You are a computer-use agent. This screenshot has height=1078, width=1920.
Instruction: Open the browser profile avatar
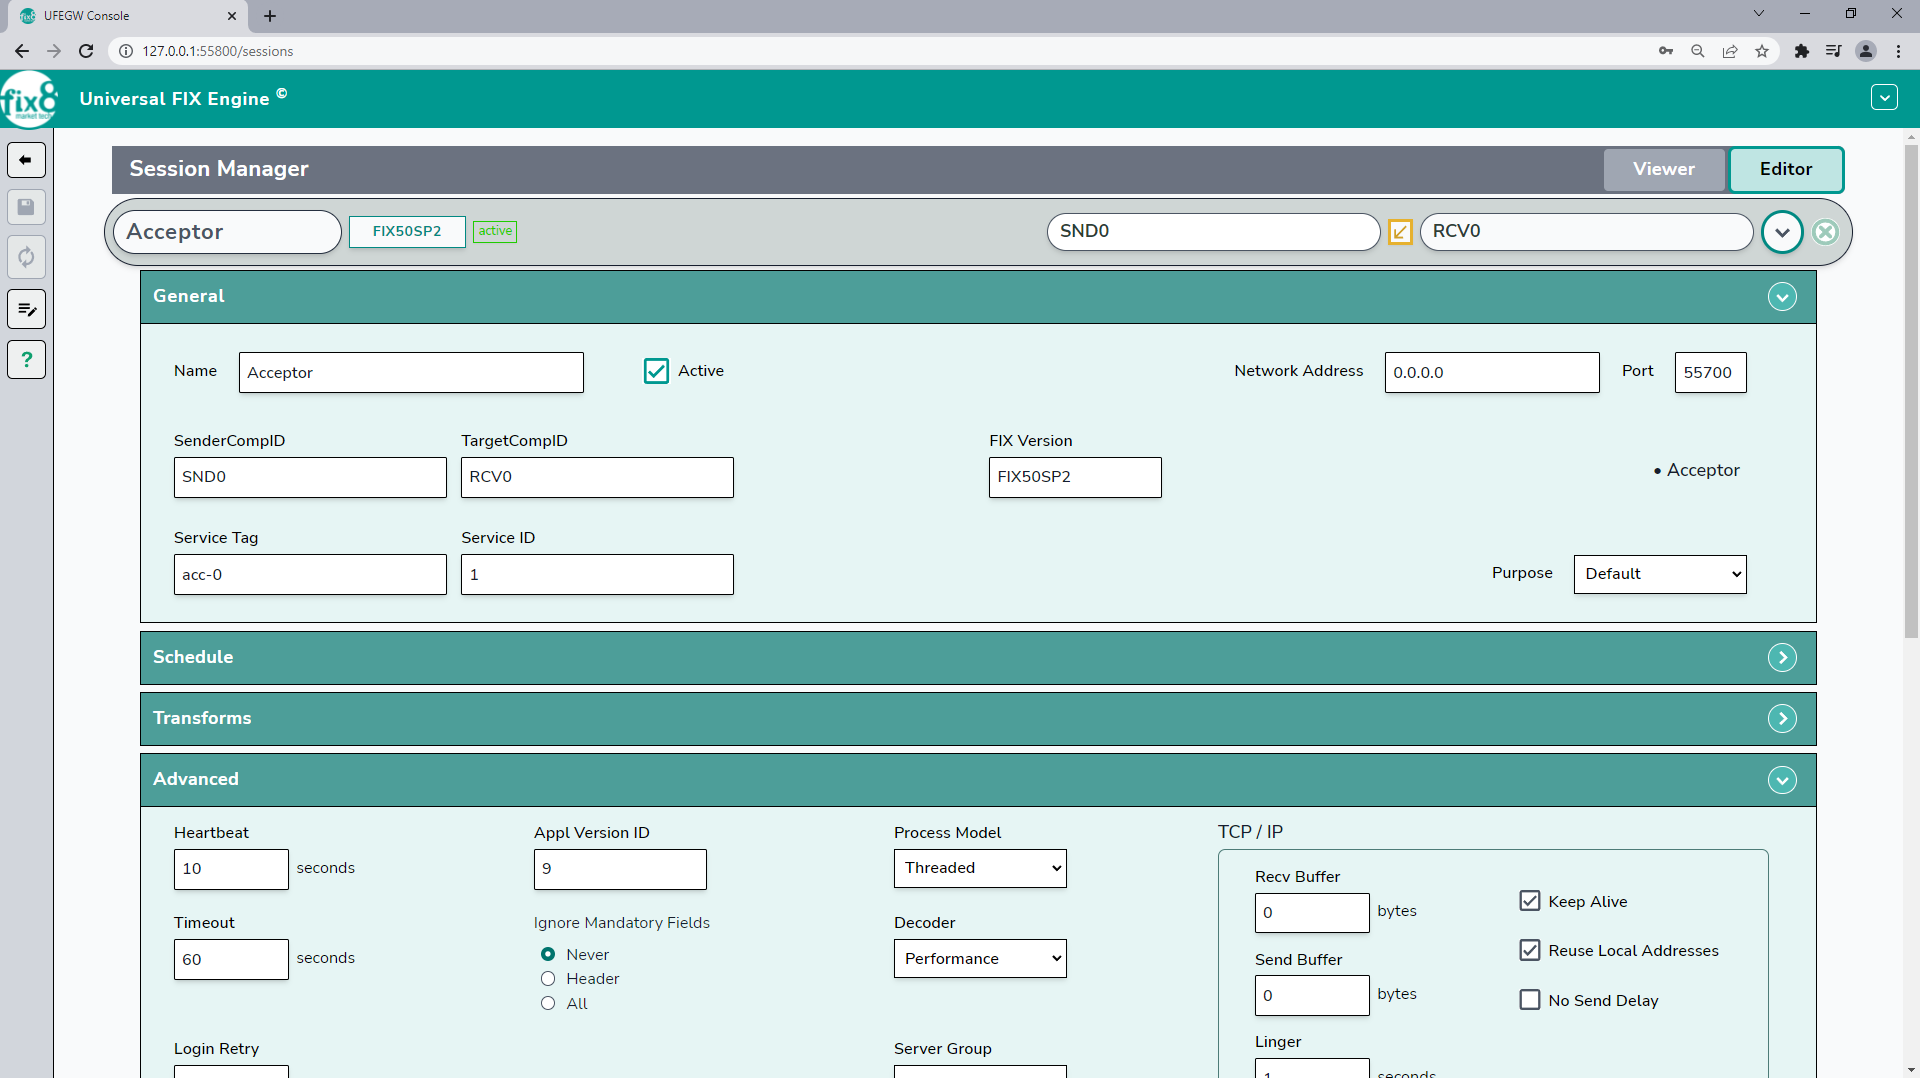[x=1866, y=51]
